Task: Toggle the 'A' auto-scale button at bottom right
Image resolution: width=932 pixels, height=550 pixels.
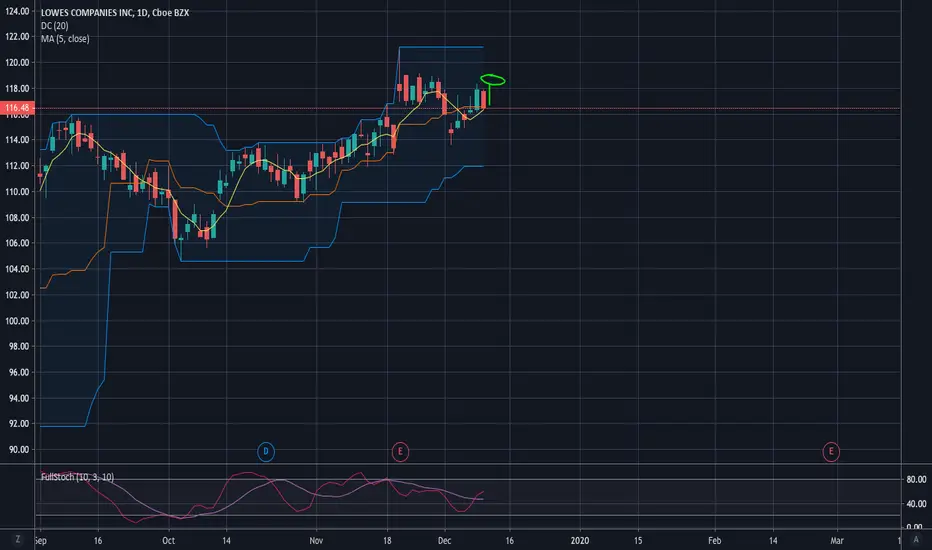Action: [916, 539]
